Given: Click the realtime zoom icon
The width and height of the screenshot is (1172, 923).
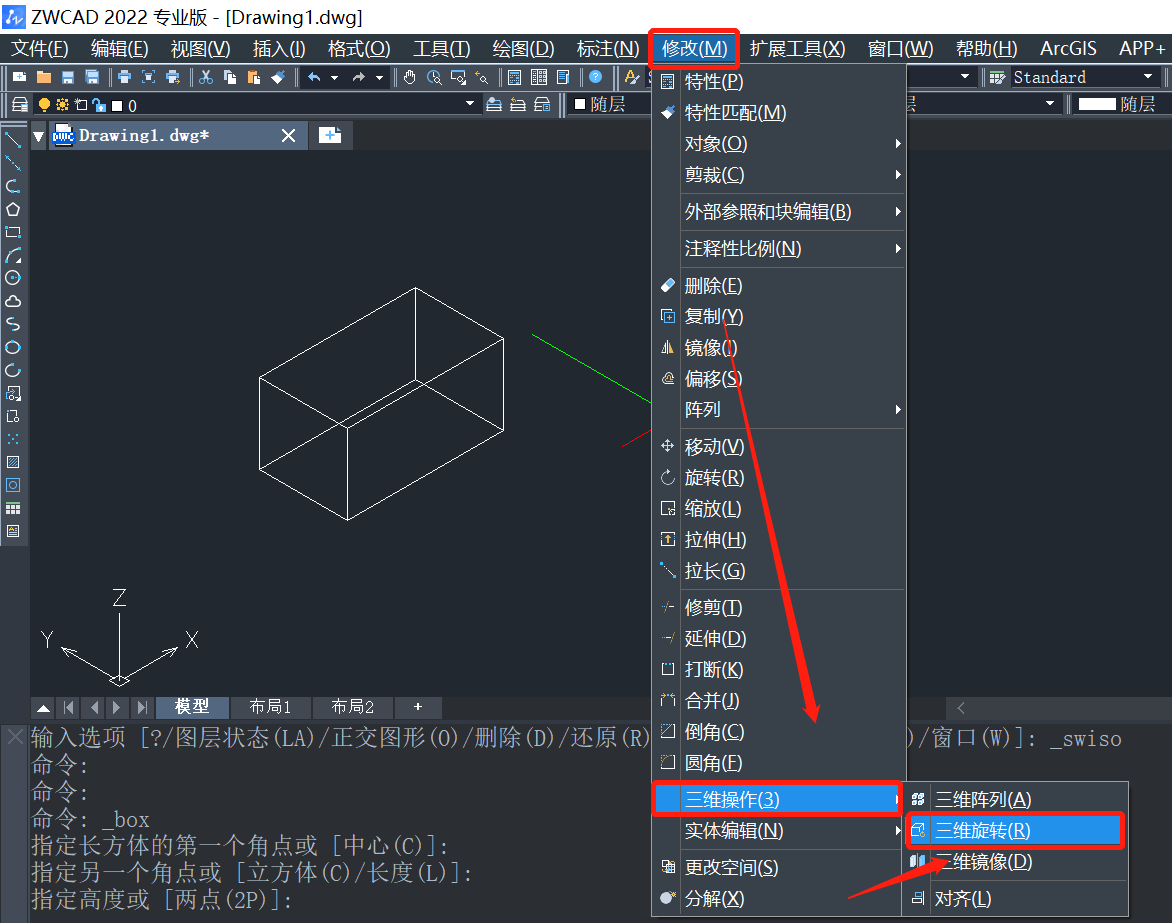Looking at the screenshot, I should point(434,77).
